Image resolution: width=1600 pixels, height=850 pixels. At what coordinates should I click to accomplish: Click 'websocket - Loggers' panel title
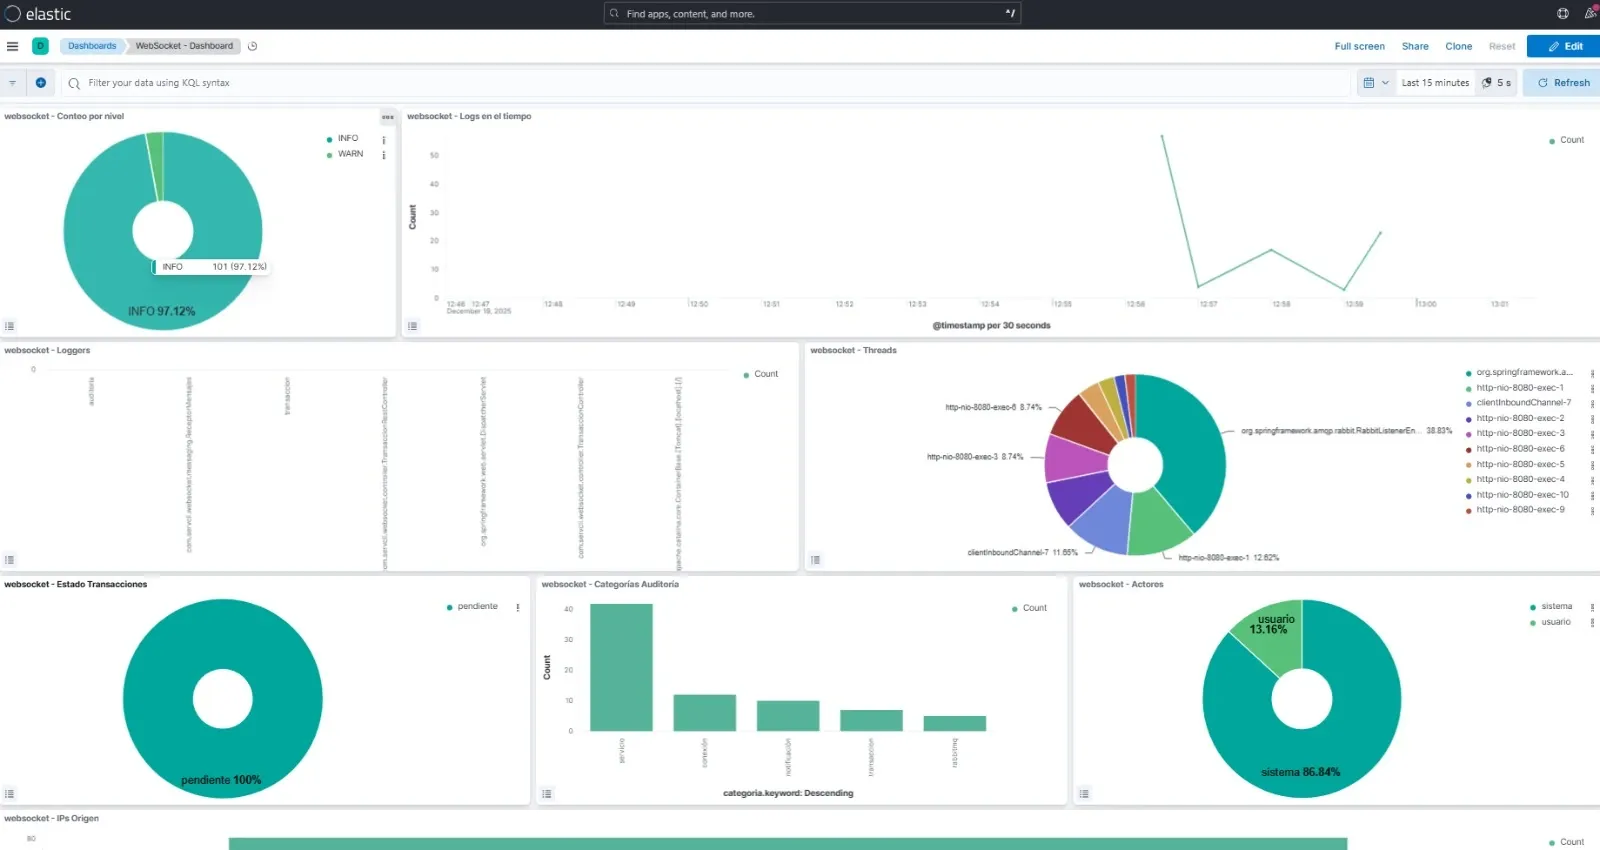point(47,351)
